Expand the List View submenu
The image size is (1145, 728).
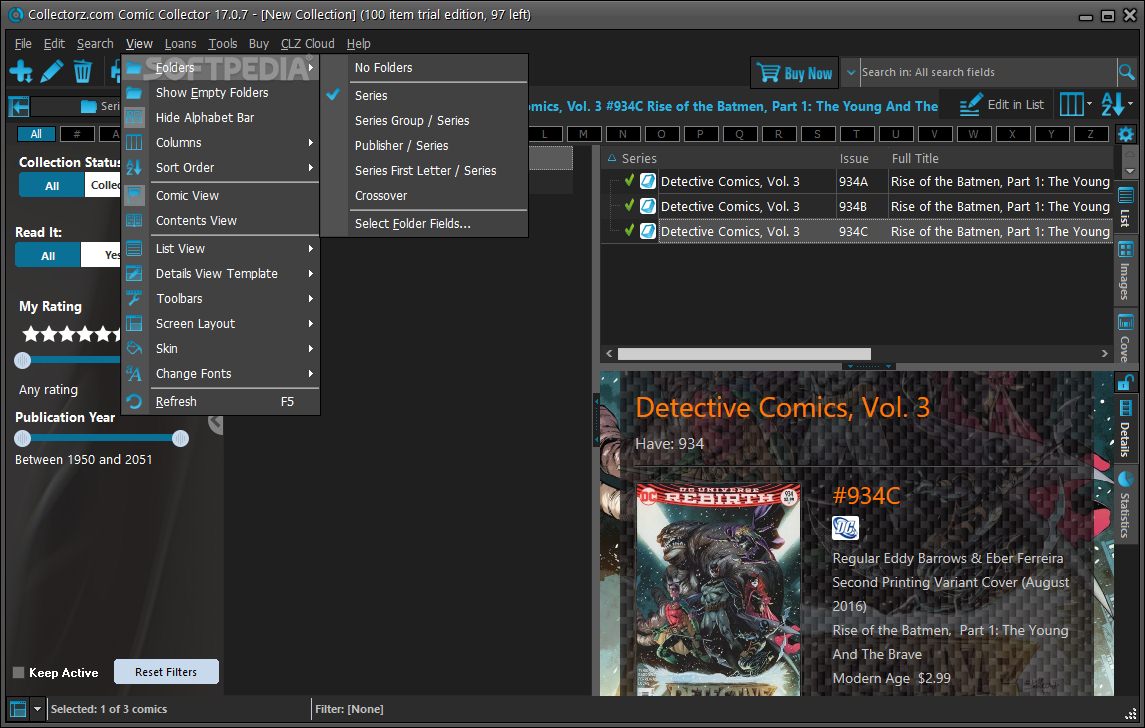tap(221, 248)
